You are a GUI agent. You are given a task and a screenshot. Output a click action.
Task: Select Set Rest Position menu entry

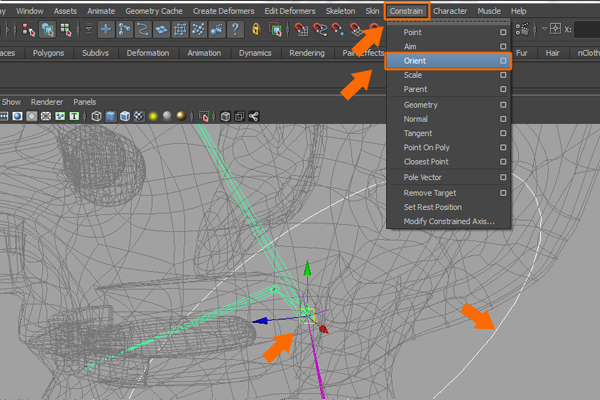pyautogui.click(x=448, y=207)
